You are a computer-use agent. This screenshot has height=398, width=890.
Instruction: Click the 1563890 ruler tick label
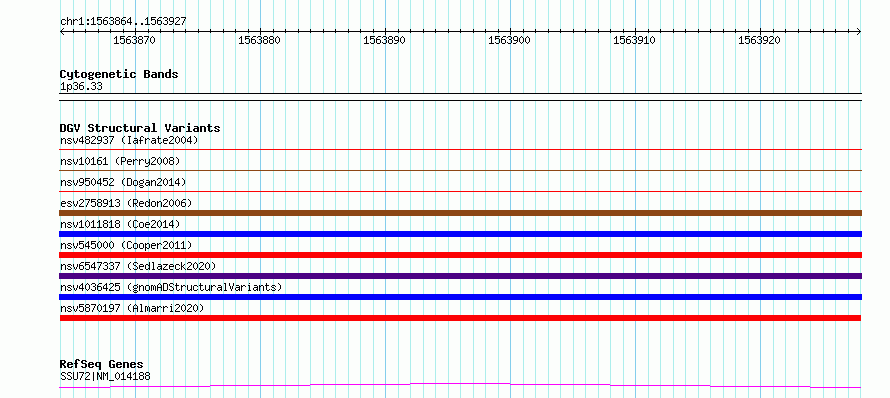384,40
